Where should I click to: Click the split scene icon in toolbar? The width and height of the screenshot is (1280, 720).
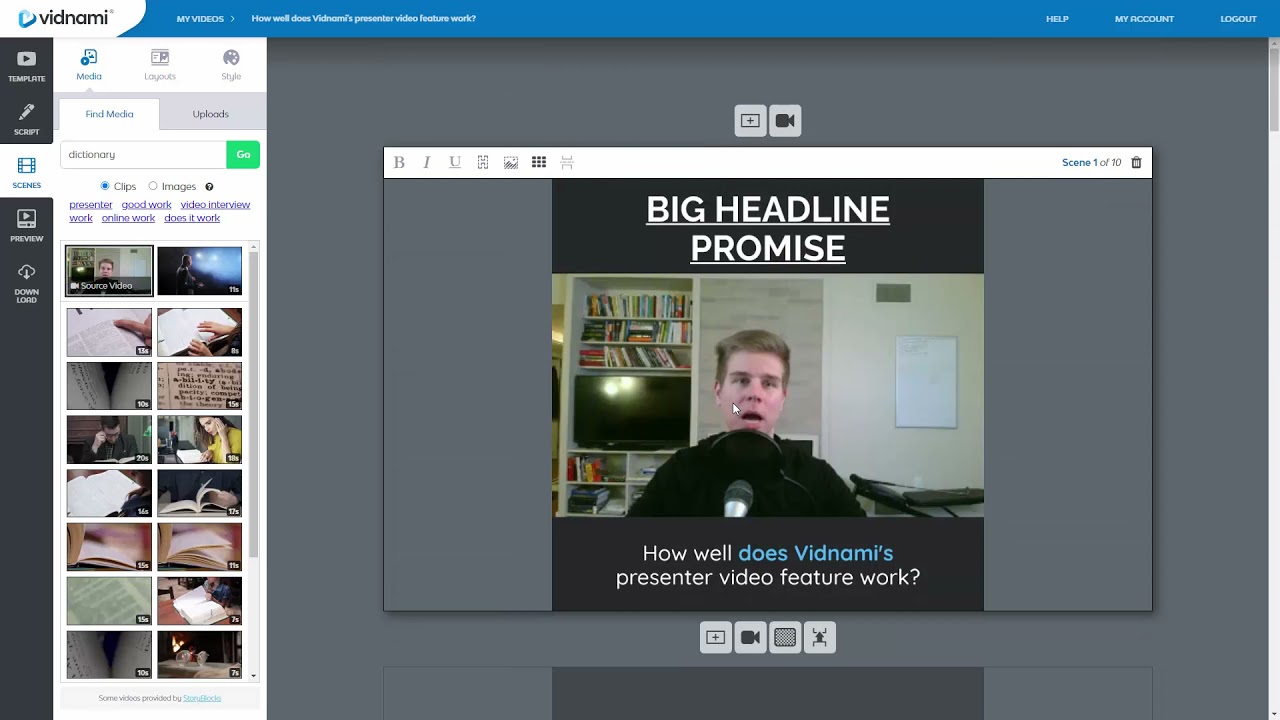(x=567, y=162)
